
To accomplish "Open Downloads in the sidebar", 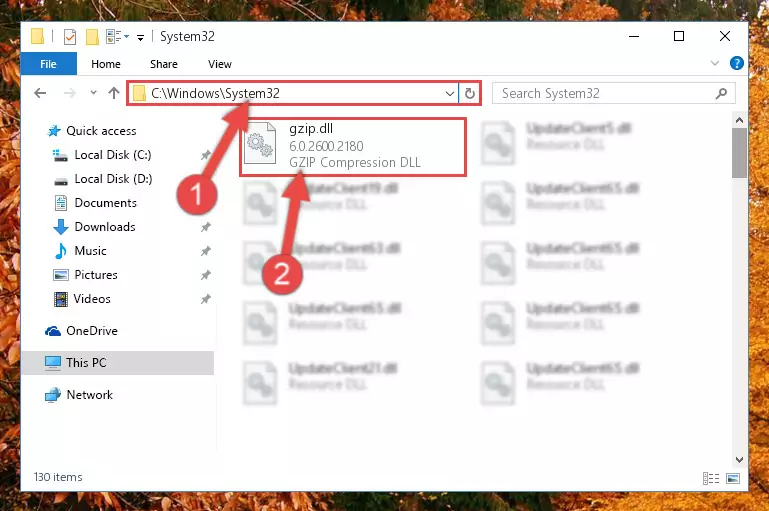I will [105, 227].
